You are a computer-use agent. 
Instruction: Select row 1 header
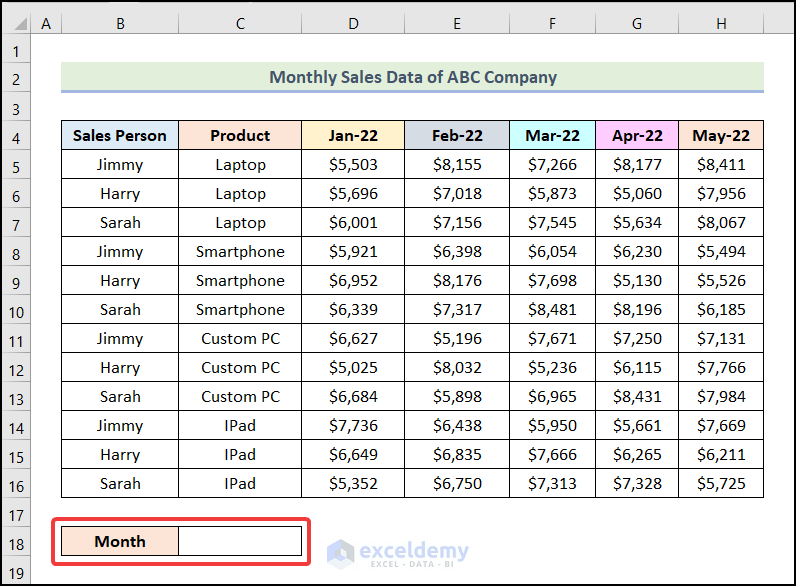[x=16, y=51]
